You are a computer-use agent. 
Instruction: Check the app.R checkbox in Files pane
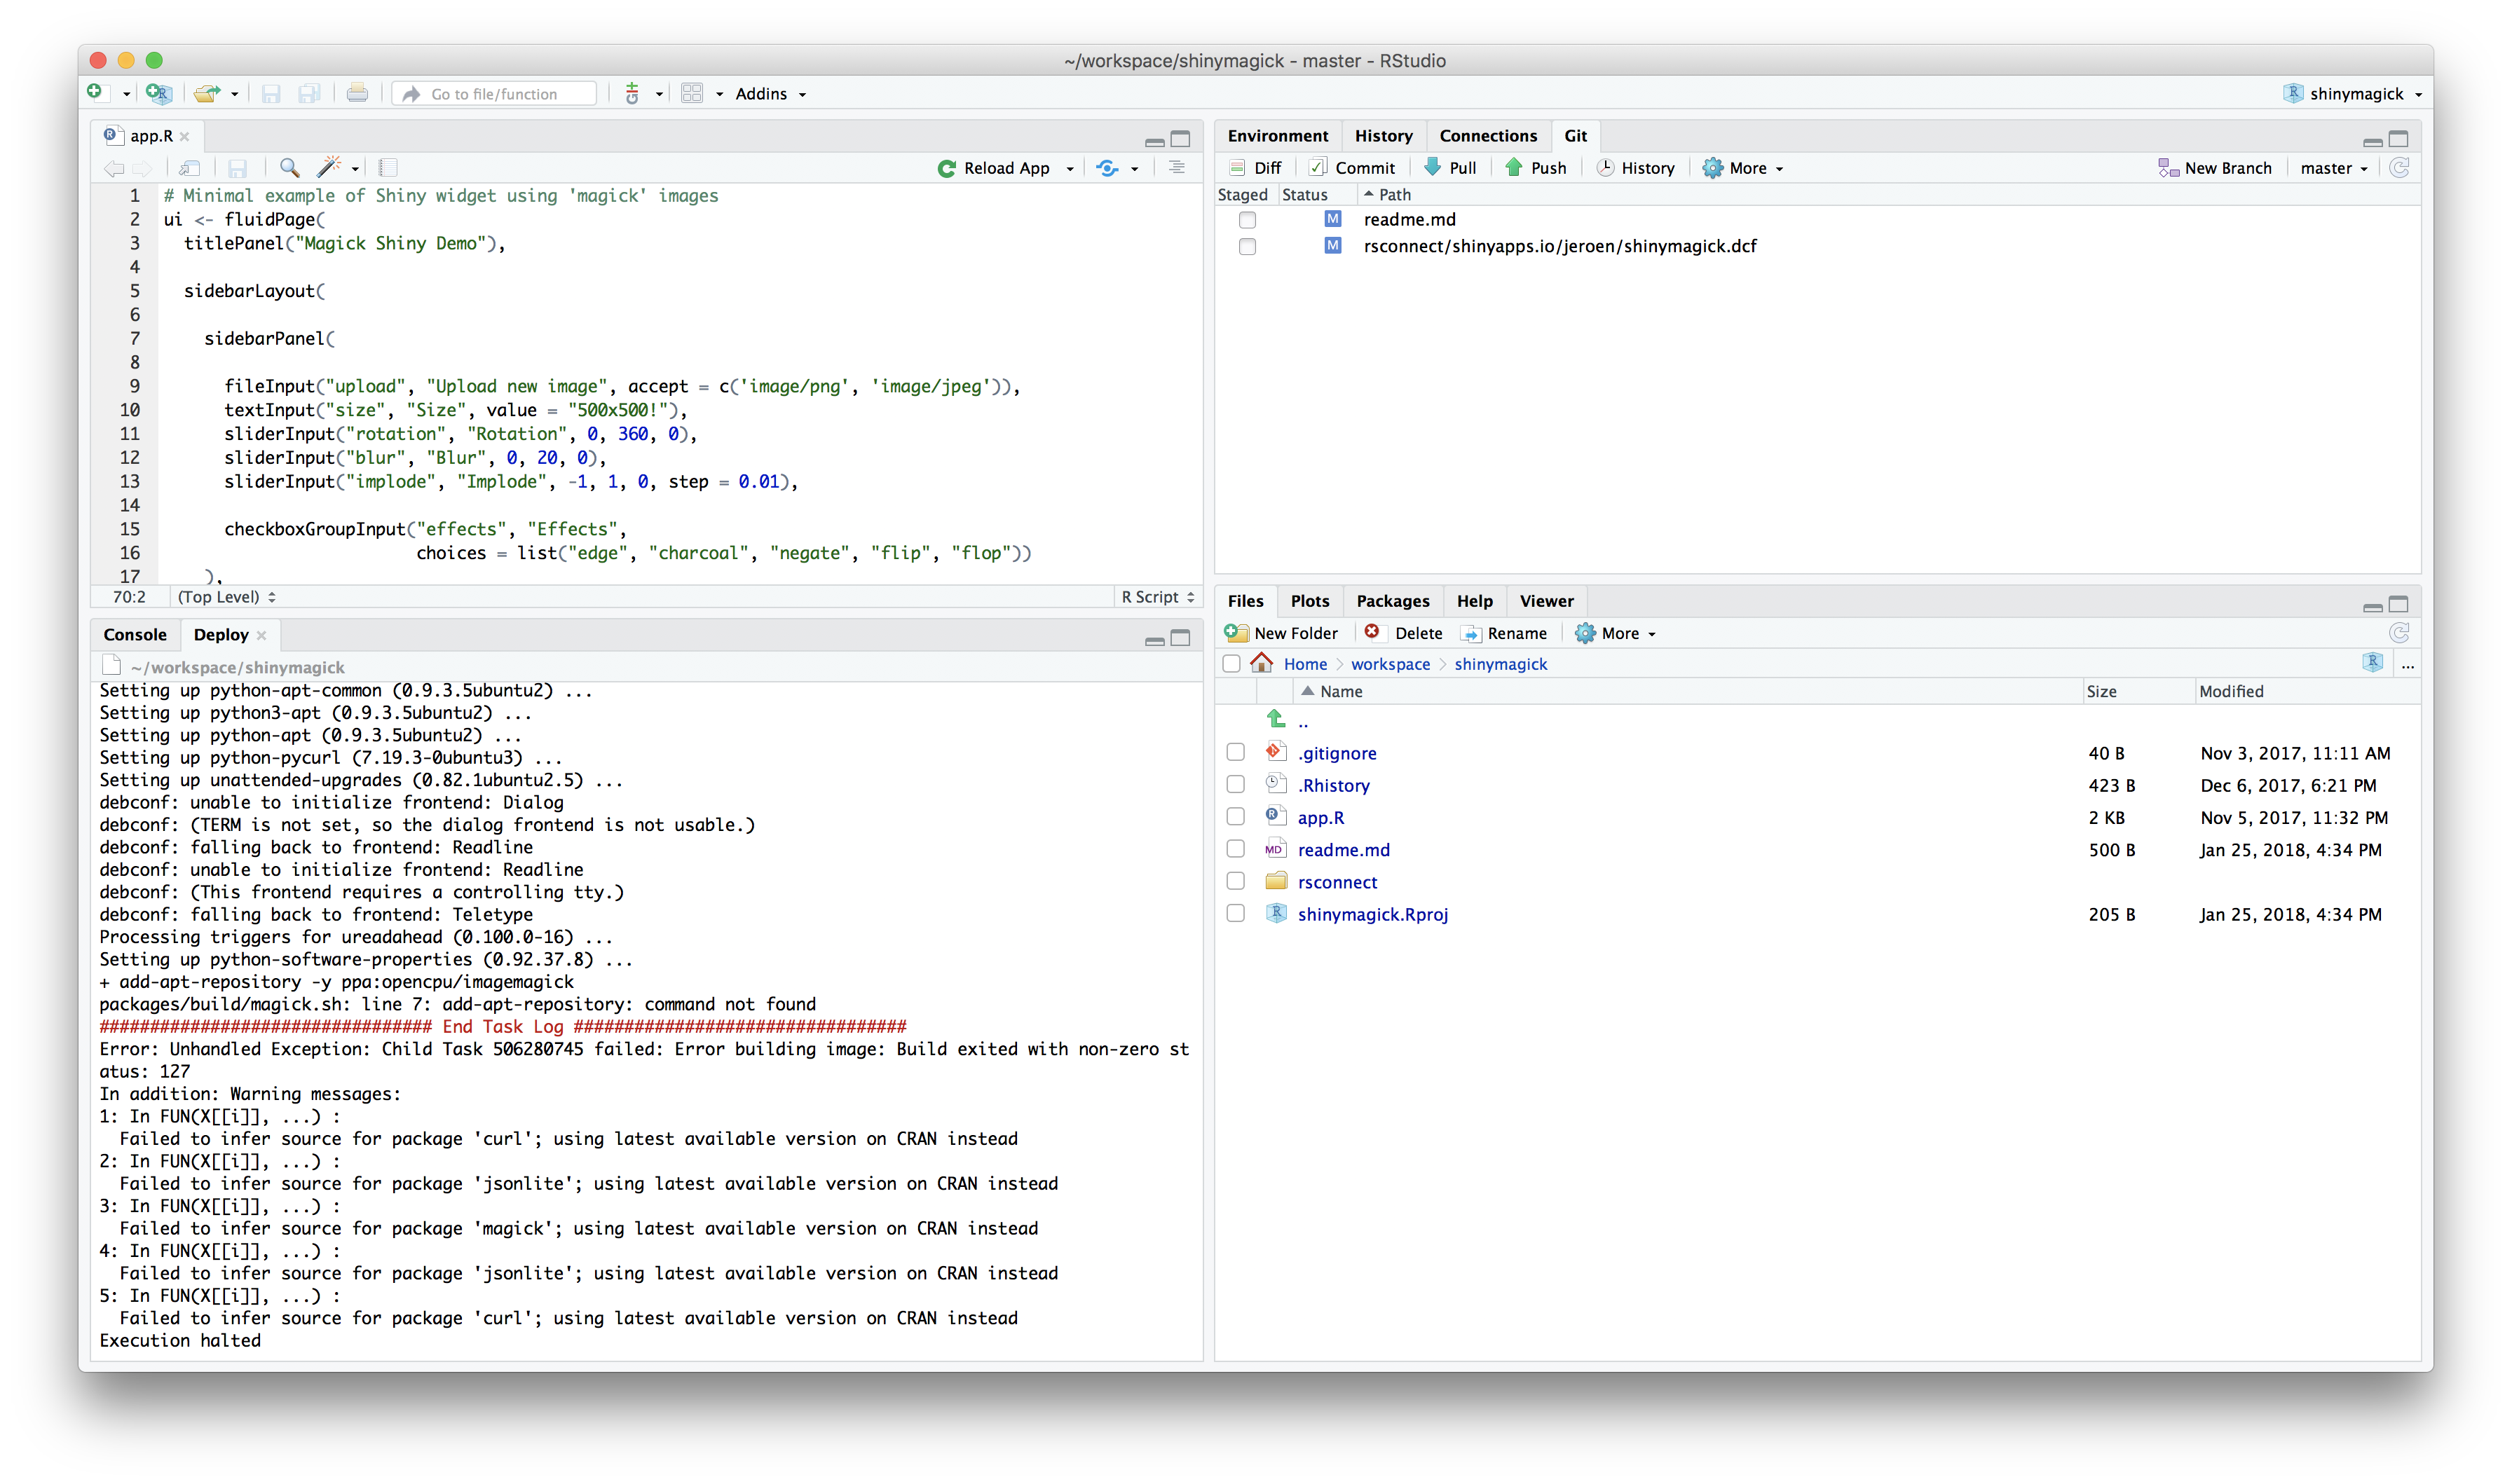pos(1235,816)
